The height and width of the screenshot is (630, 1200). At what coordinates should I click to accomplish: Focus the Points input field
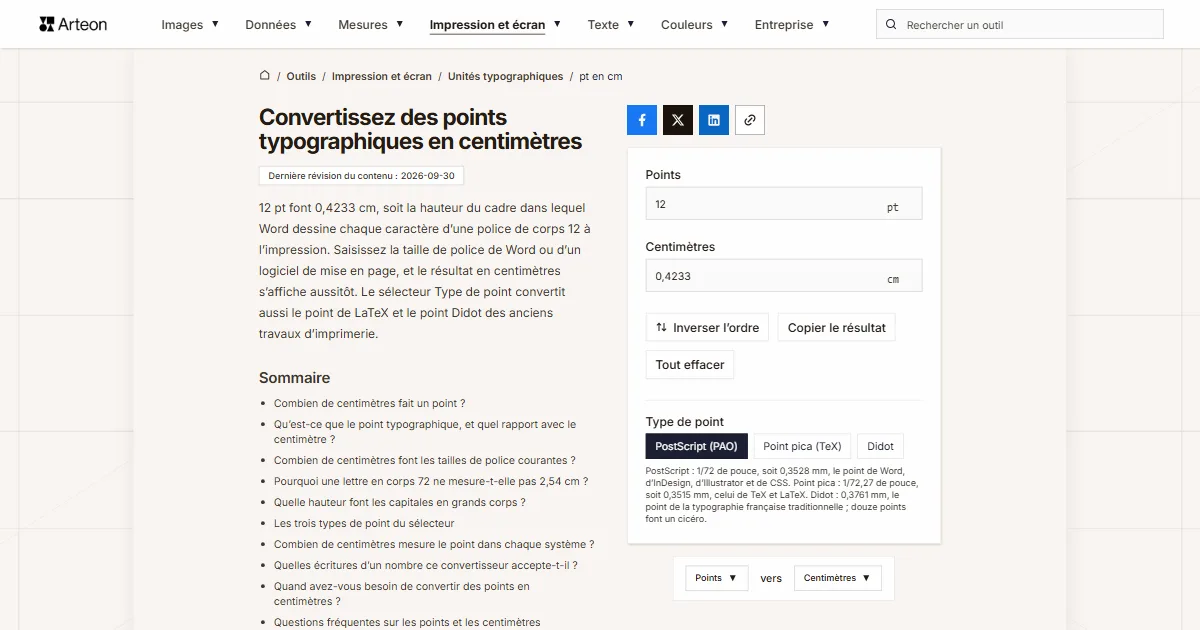pos(784,204)
